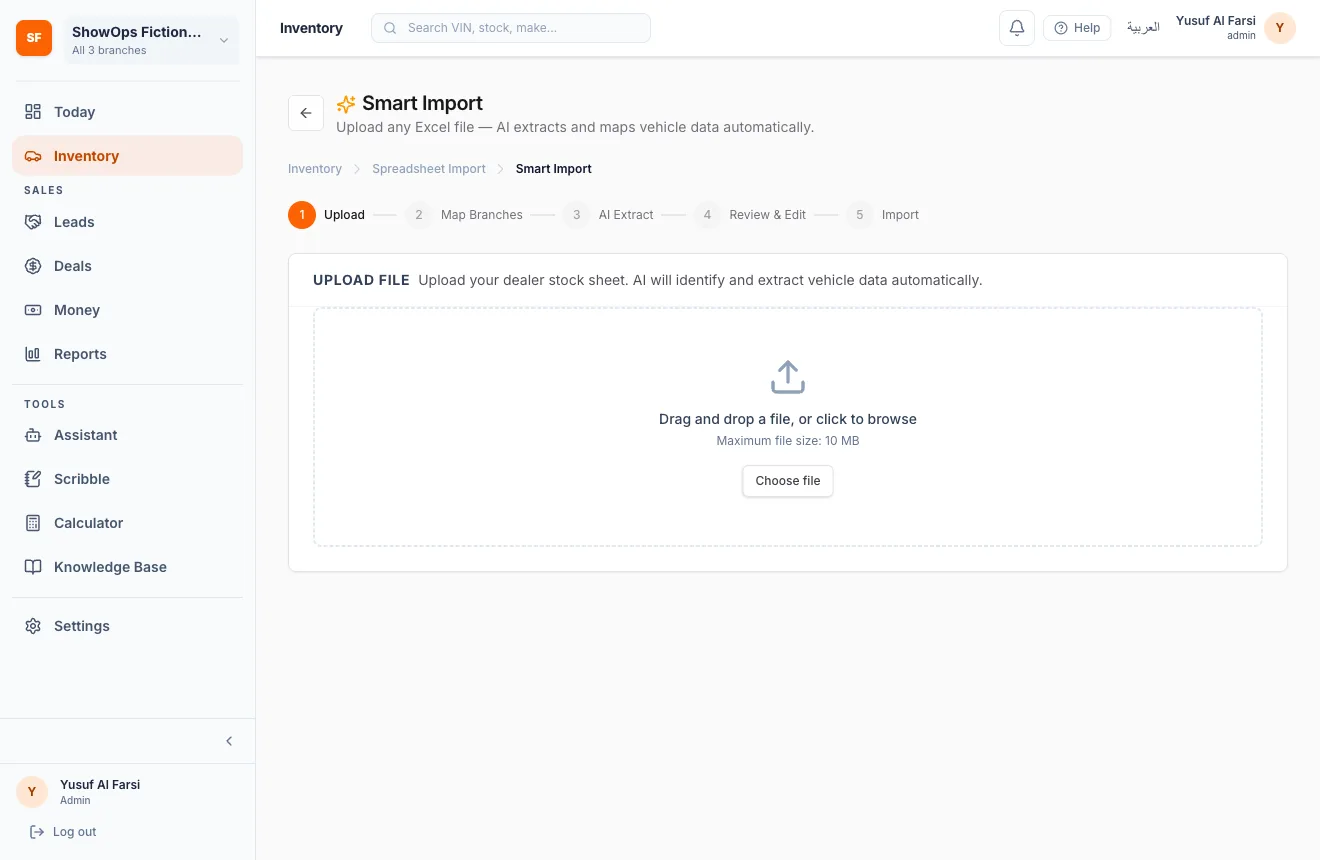Focus the Search VIN, stock, make field
The width and height of the screenshot is (1320, 860).
pos(511,28)
